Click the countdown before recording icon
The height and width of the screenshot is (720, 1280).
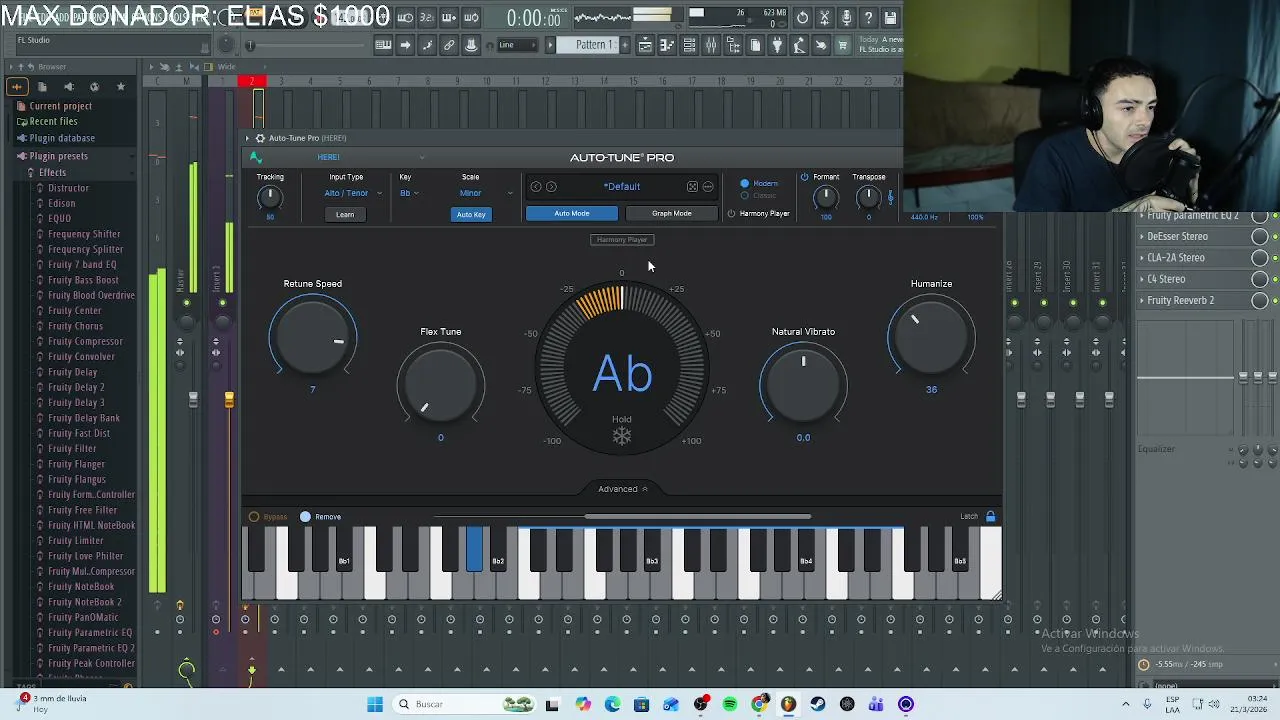tap(427, 17)
